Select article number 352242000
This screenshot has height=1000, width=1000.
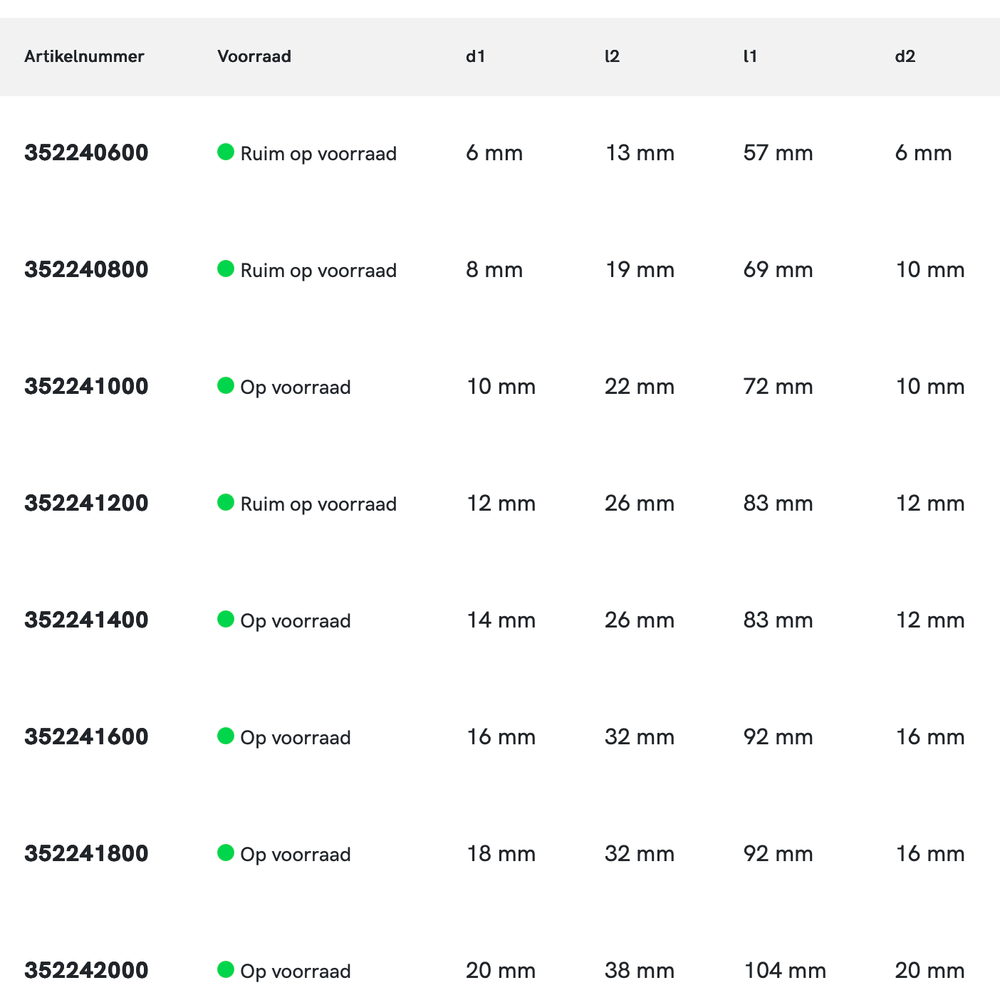pyautogui.click(x=86, y=971)
